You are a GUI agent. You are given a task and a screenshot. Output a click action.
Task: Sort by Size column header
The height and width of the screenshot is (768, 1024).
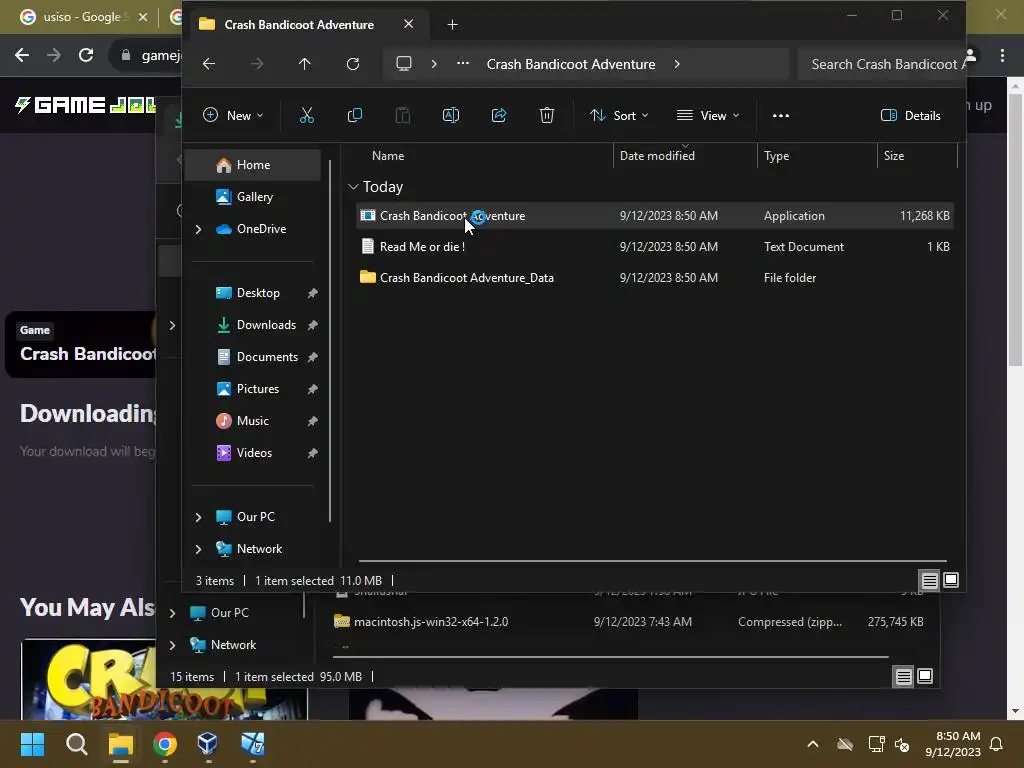click(x=894, y=155)
